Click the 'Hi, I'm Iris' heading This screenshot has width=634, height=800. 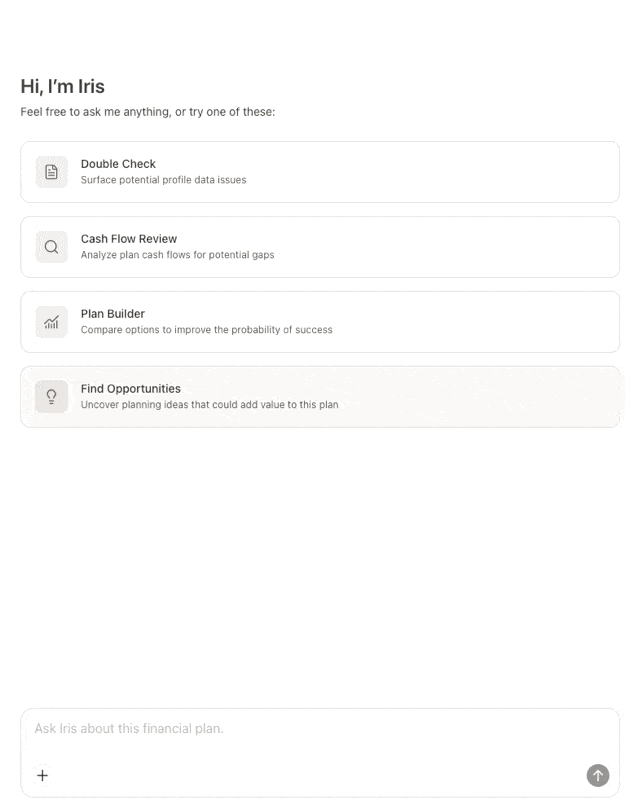coord(62,86)
